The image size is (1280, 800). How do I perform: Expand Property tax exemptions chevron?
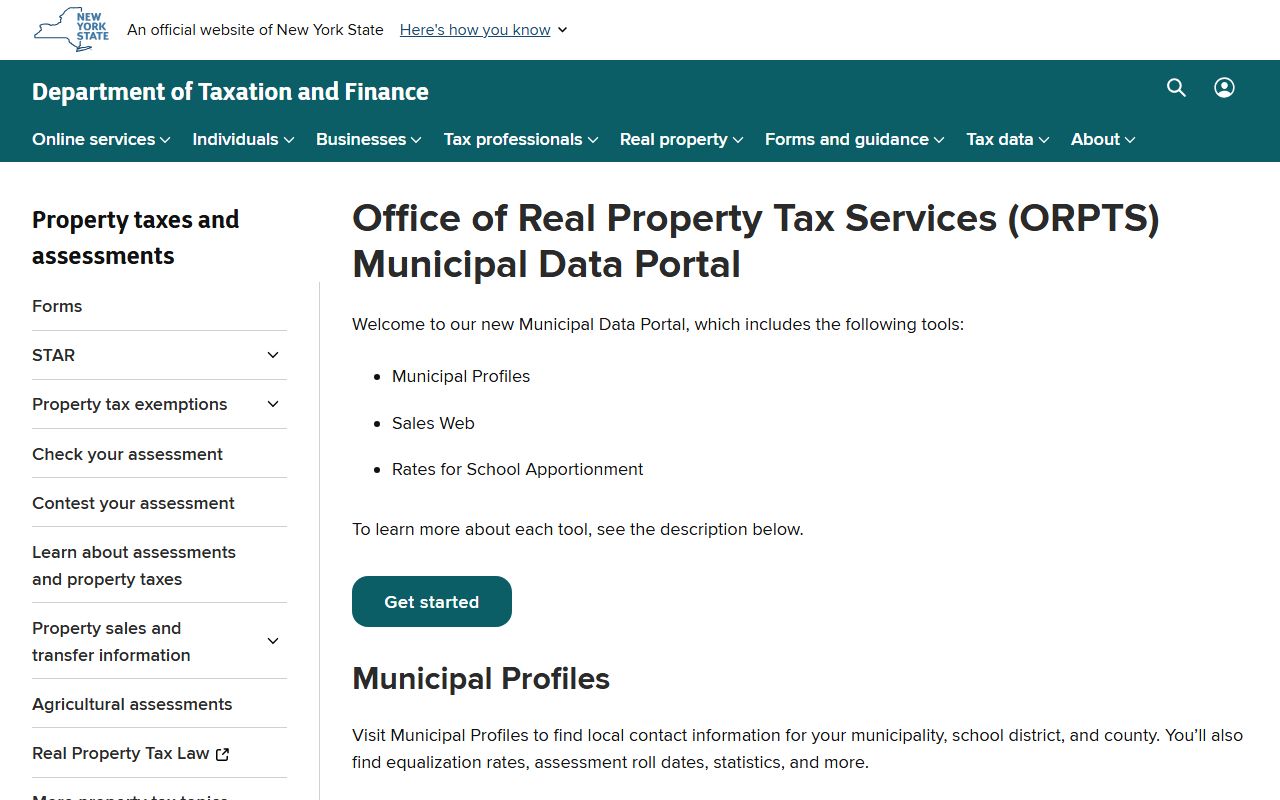pos(273,404)
